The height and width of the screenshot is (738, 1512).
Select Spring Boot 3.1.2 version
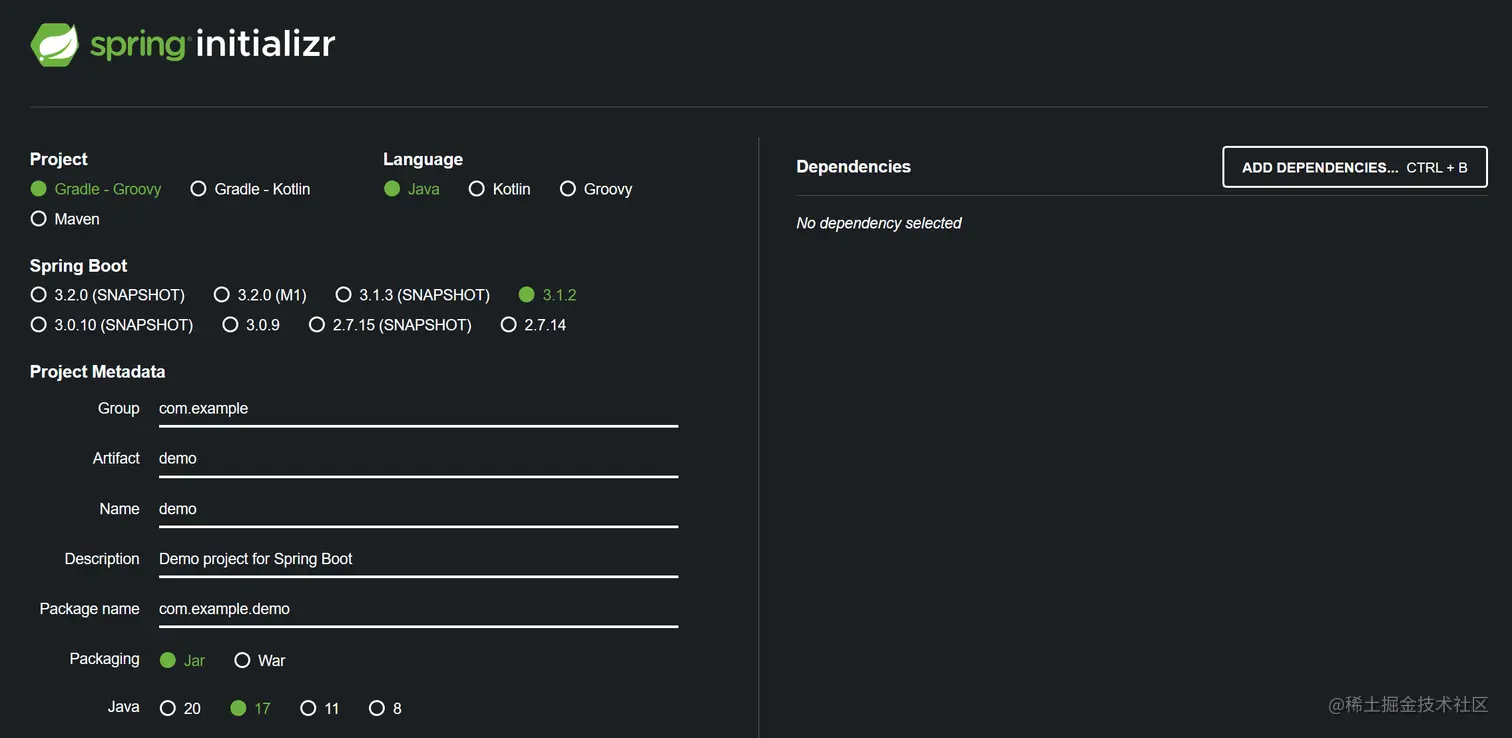click(548, 295)
